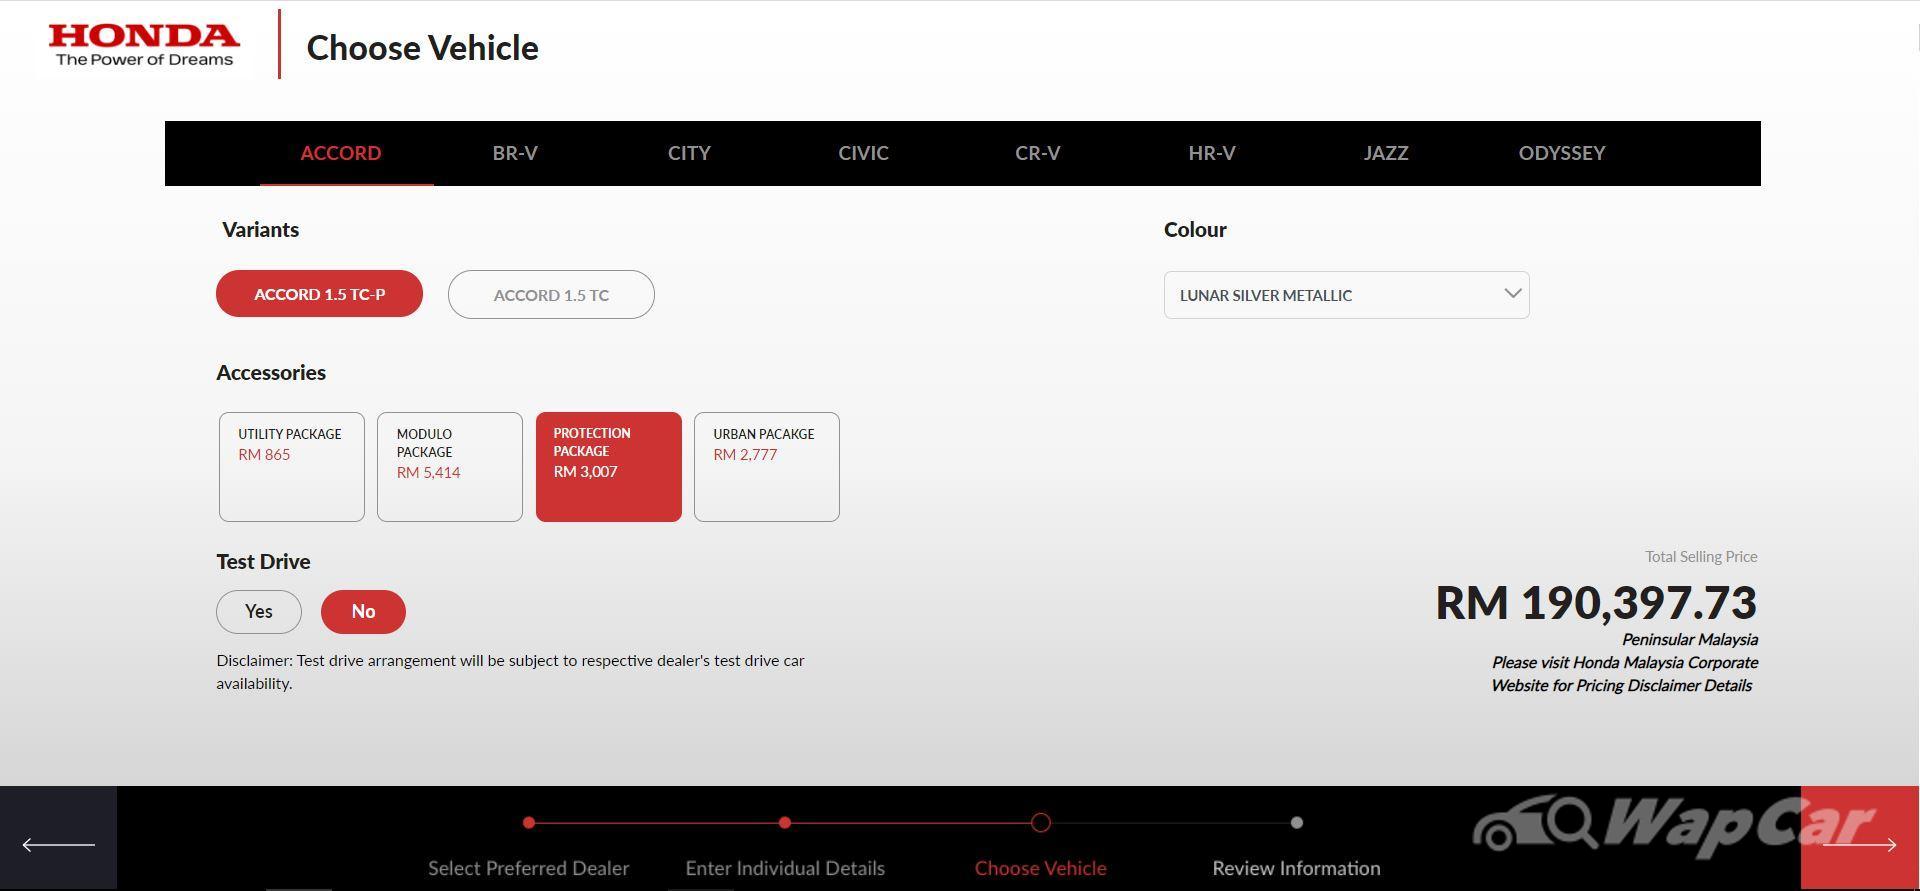Screen dimensions: 1920x891
Task: Switch to the CIVIC tab
Action: (863, 153)
